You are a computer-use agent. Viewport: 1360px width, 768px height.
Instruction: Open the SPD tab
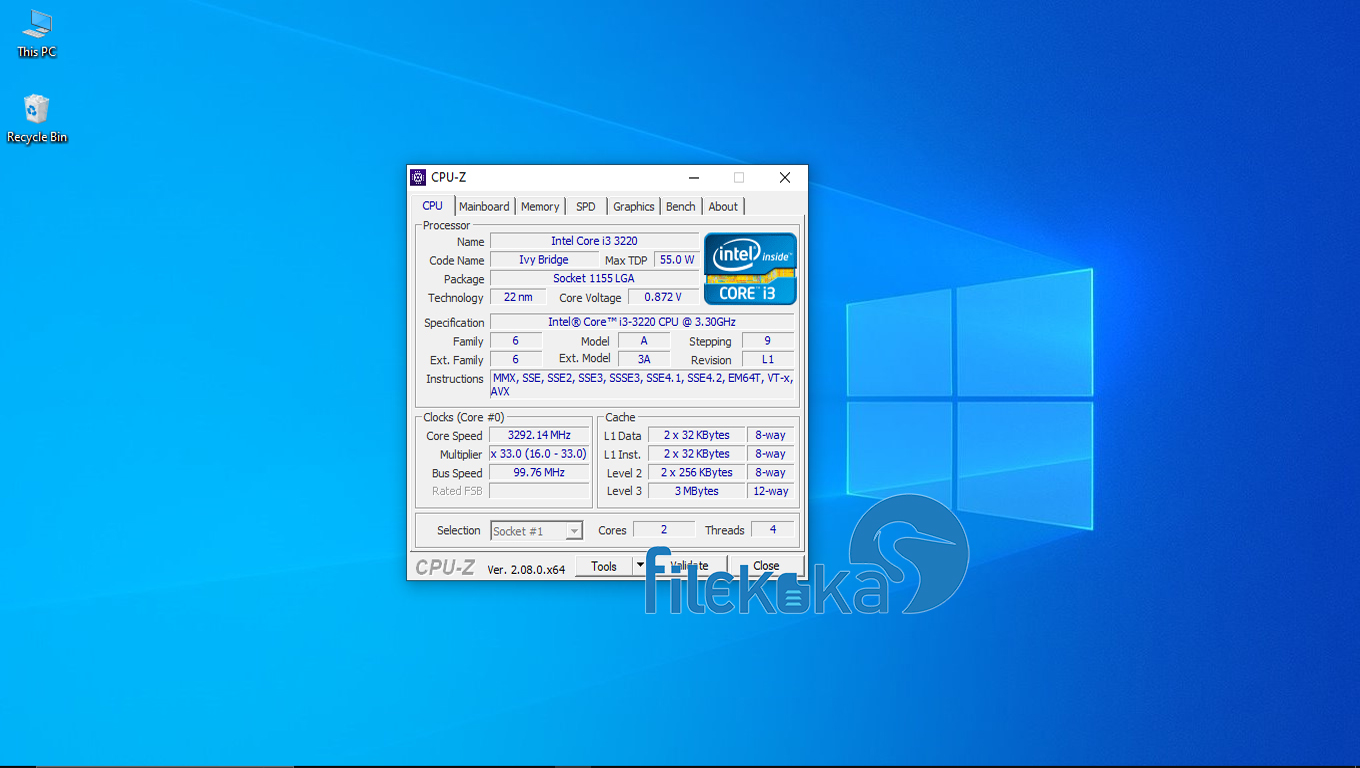[586, 207]
